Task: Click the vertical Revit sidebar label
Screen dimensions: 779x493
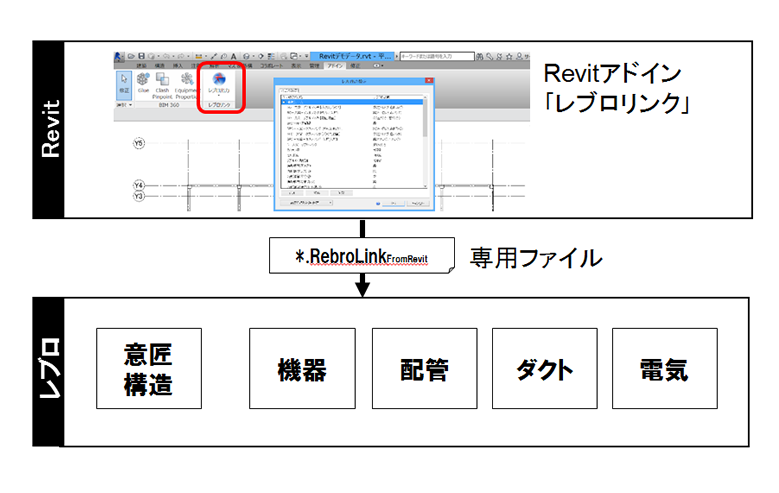Action: (50, 129)
